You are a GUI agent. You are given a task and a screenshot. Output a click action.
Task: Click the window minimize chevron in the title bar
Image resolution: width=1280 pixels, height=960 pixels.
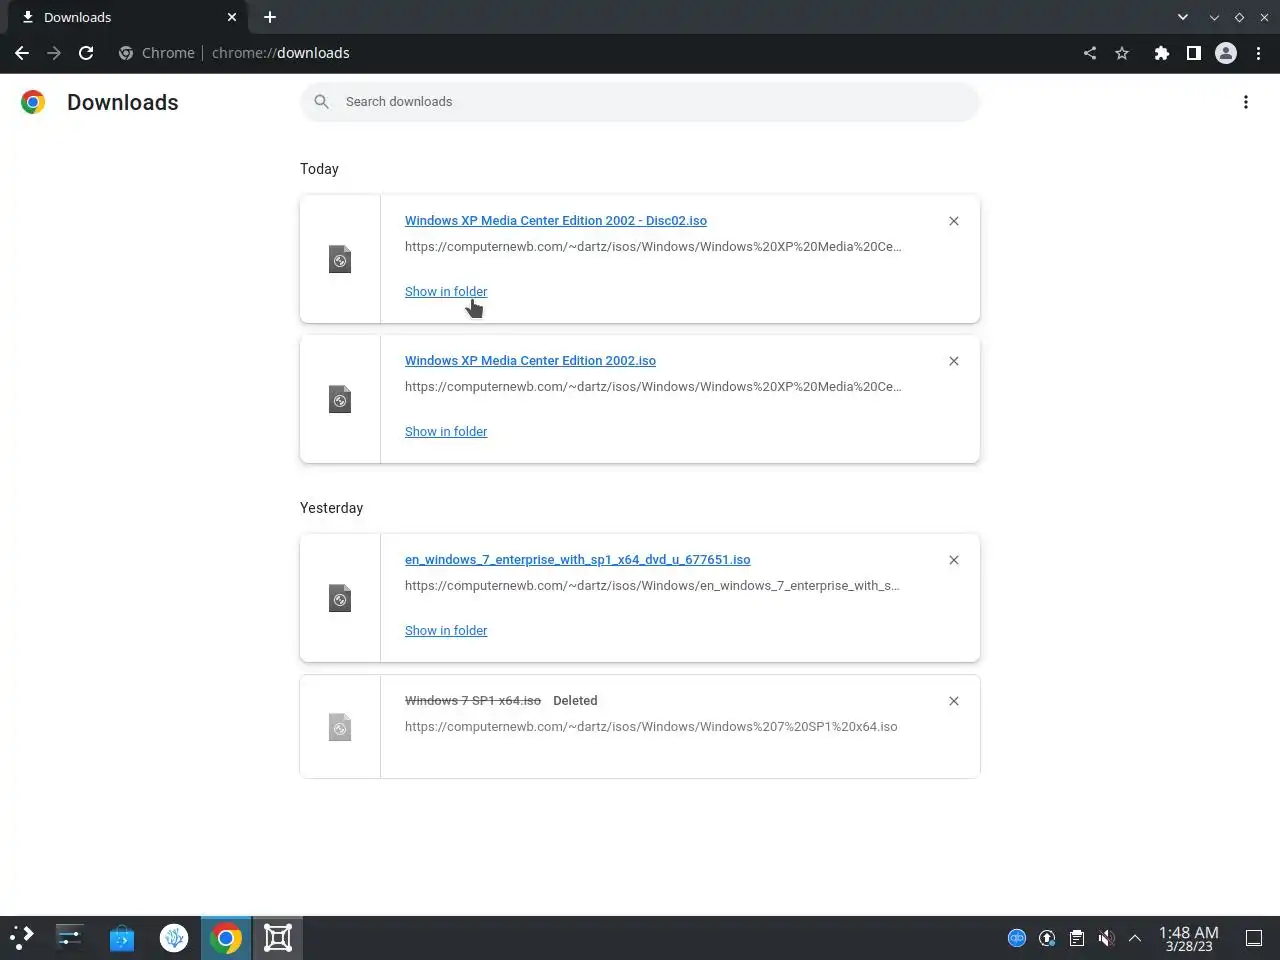pyautogui.click(x=1214, y=17)
